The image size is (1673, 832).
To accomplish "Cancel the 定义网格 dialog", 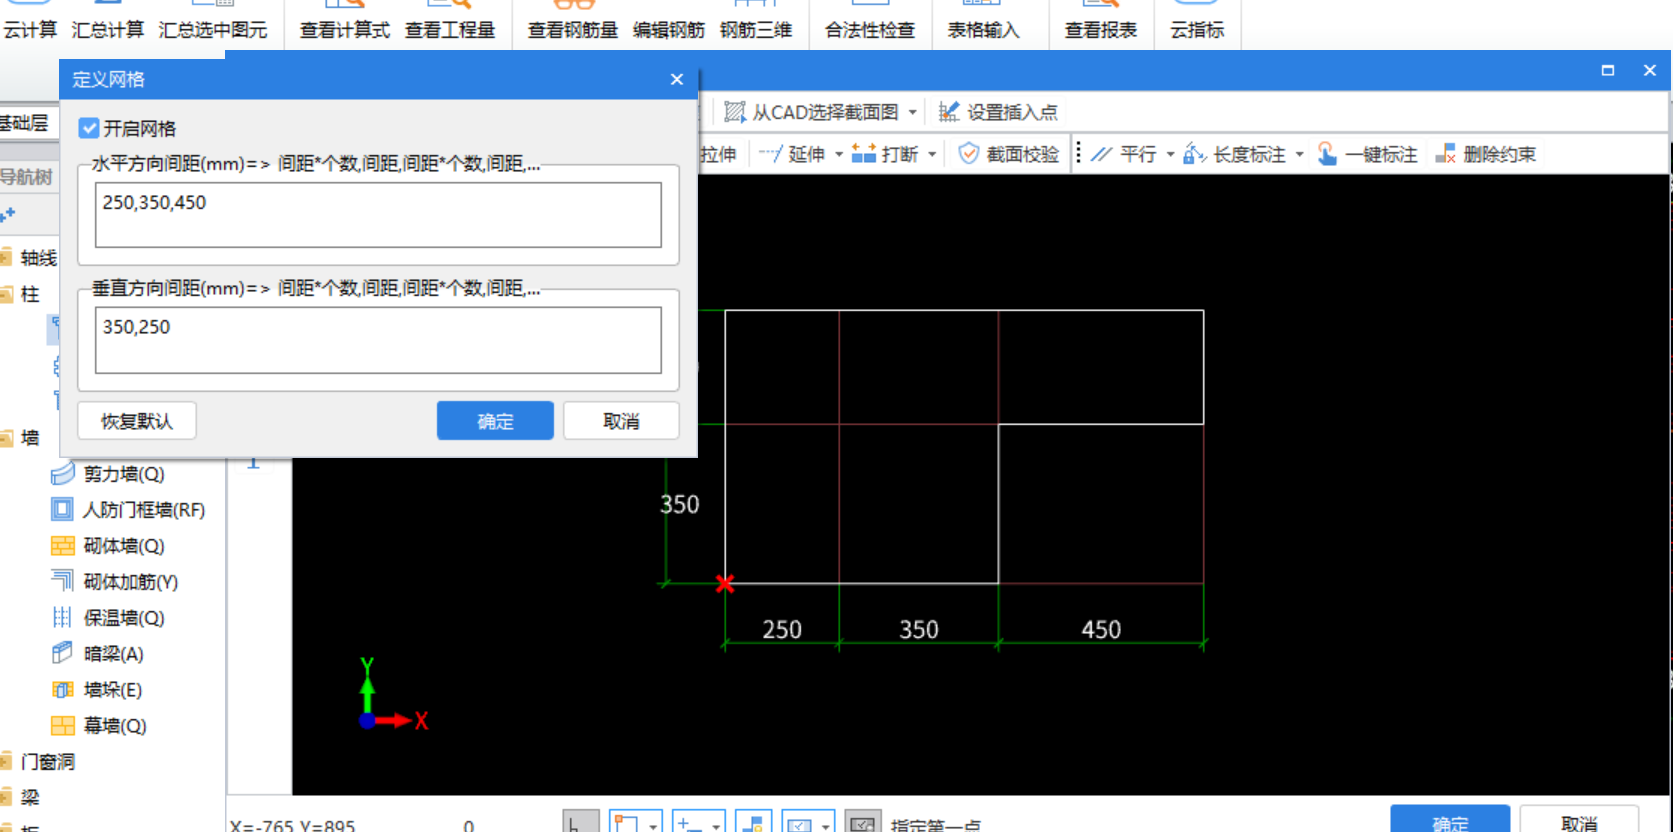I will (x=621, y=421).
